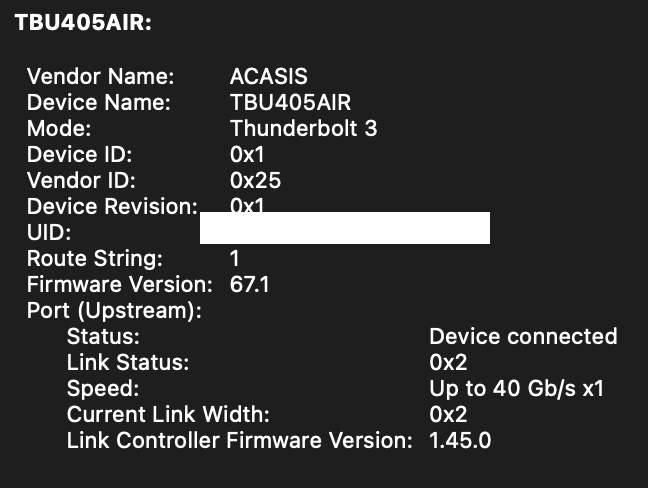Select the 0x1 value beside Device ID
The width and height of the screenshot is (648, 488).
click(x=246, y=154)
